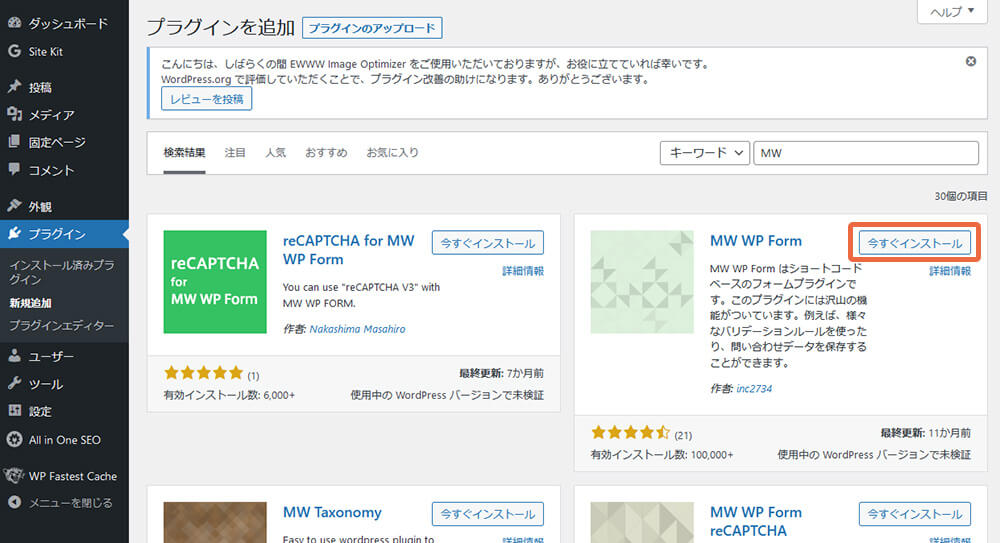Click the プラグイン plug icon
This screenshot has height=543, width=1000.
(14, 234)
